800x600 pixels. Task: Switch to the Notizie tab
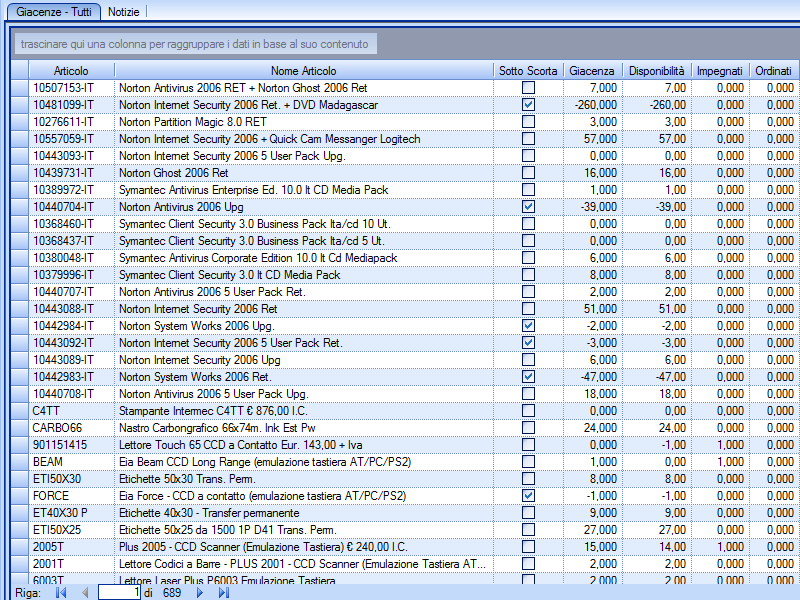pyautogui.click(x=123, y=12)
